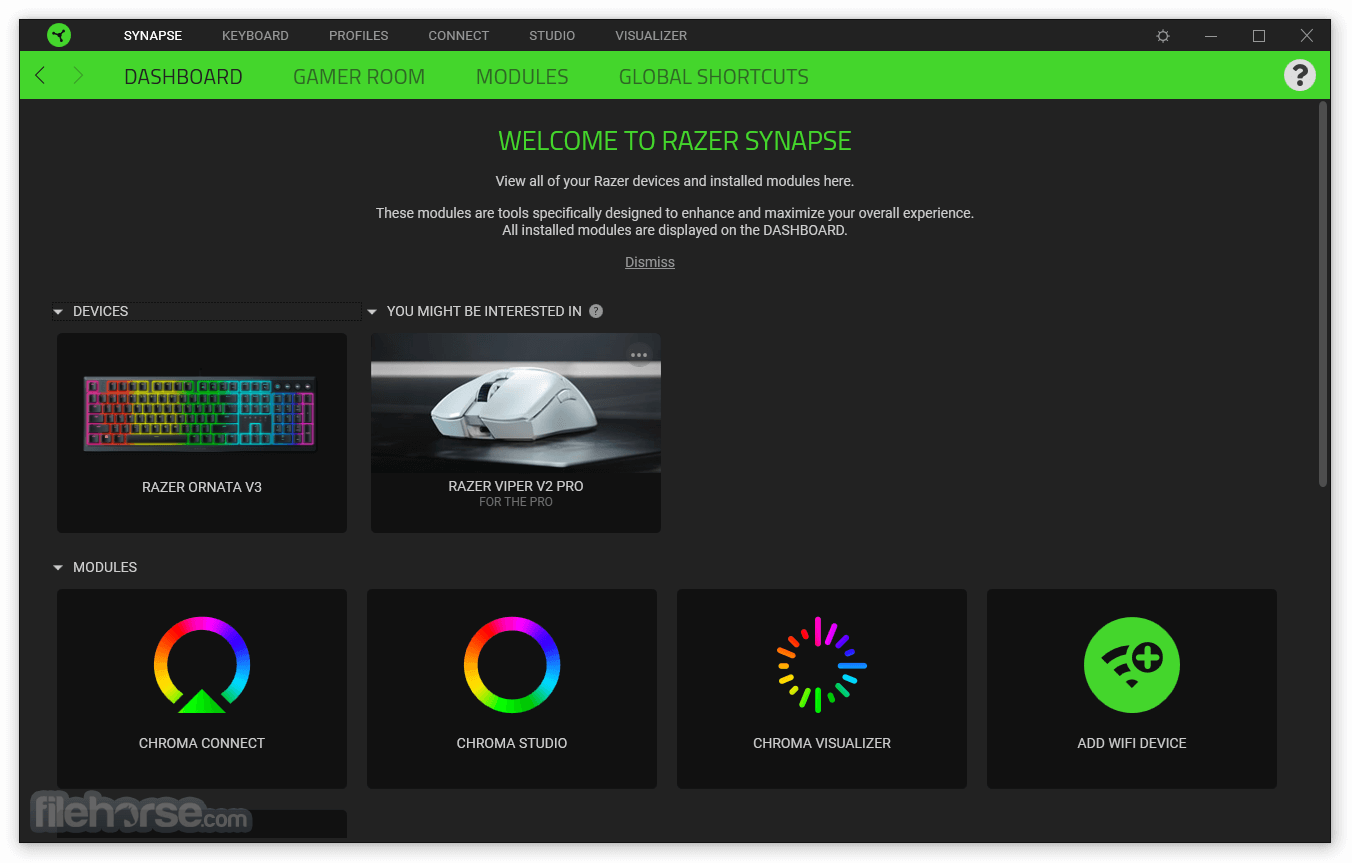Viewport: 1352px width, 863px height.
Task: Open the settings gear icon
Action: 1163,36
